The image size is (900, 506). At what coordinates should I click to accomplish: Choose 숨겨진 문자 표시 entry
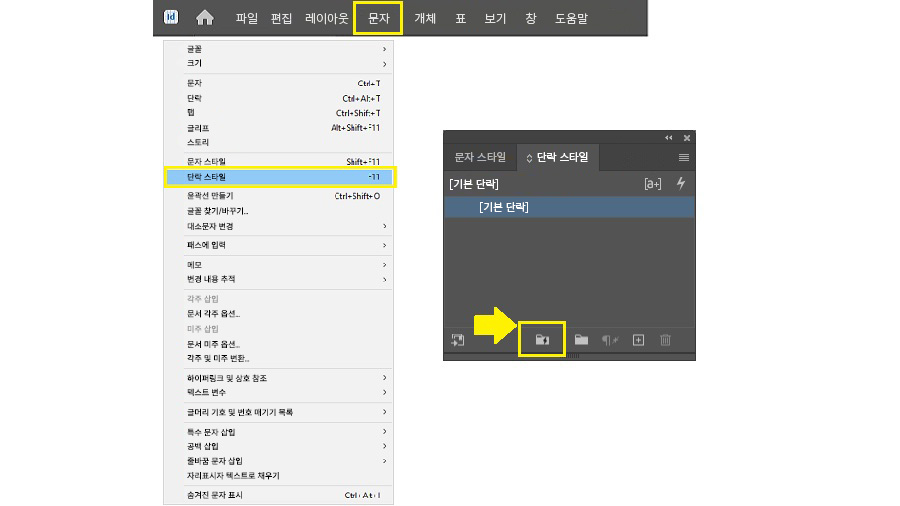278,495
